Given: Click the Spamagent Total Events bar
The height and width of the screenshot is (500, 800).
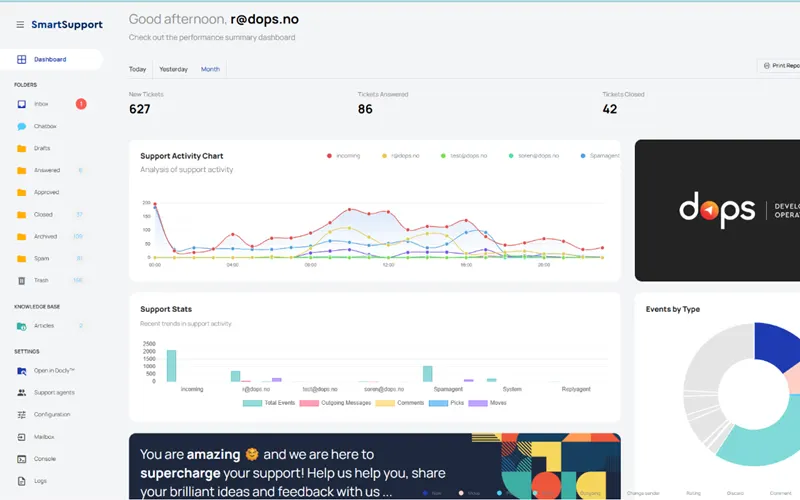Looking at the screenshot, I should click(428, 374).
